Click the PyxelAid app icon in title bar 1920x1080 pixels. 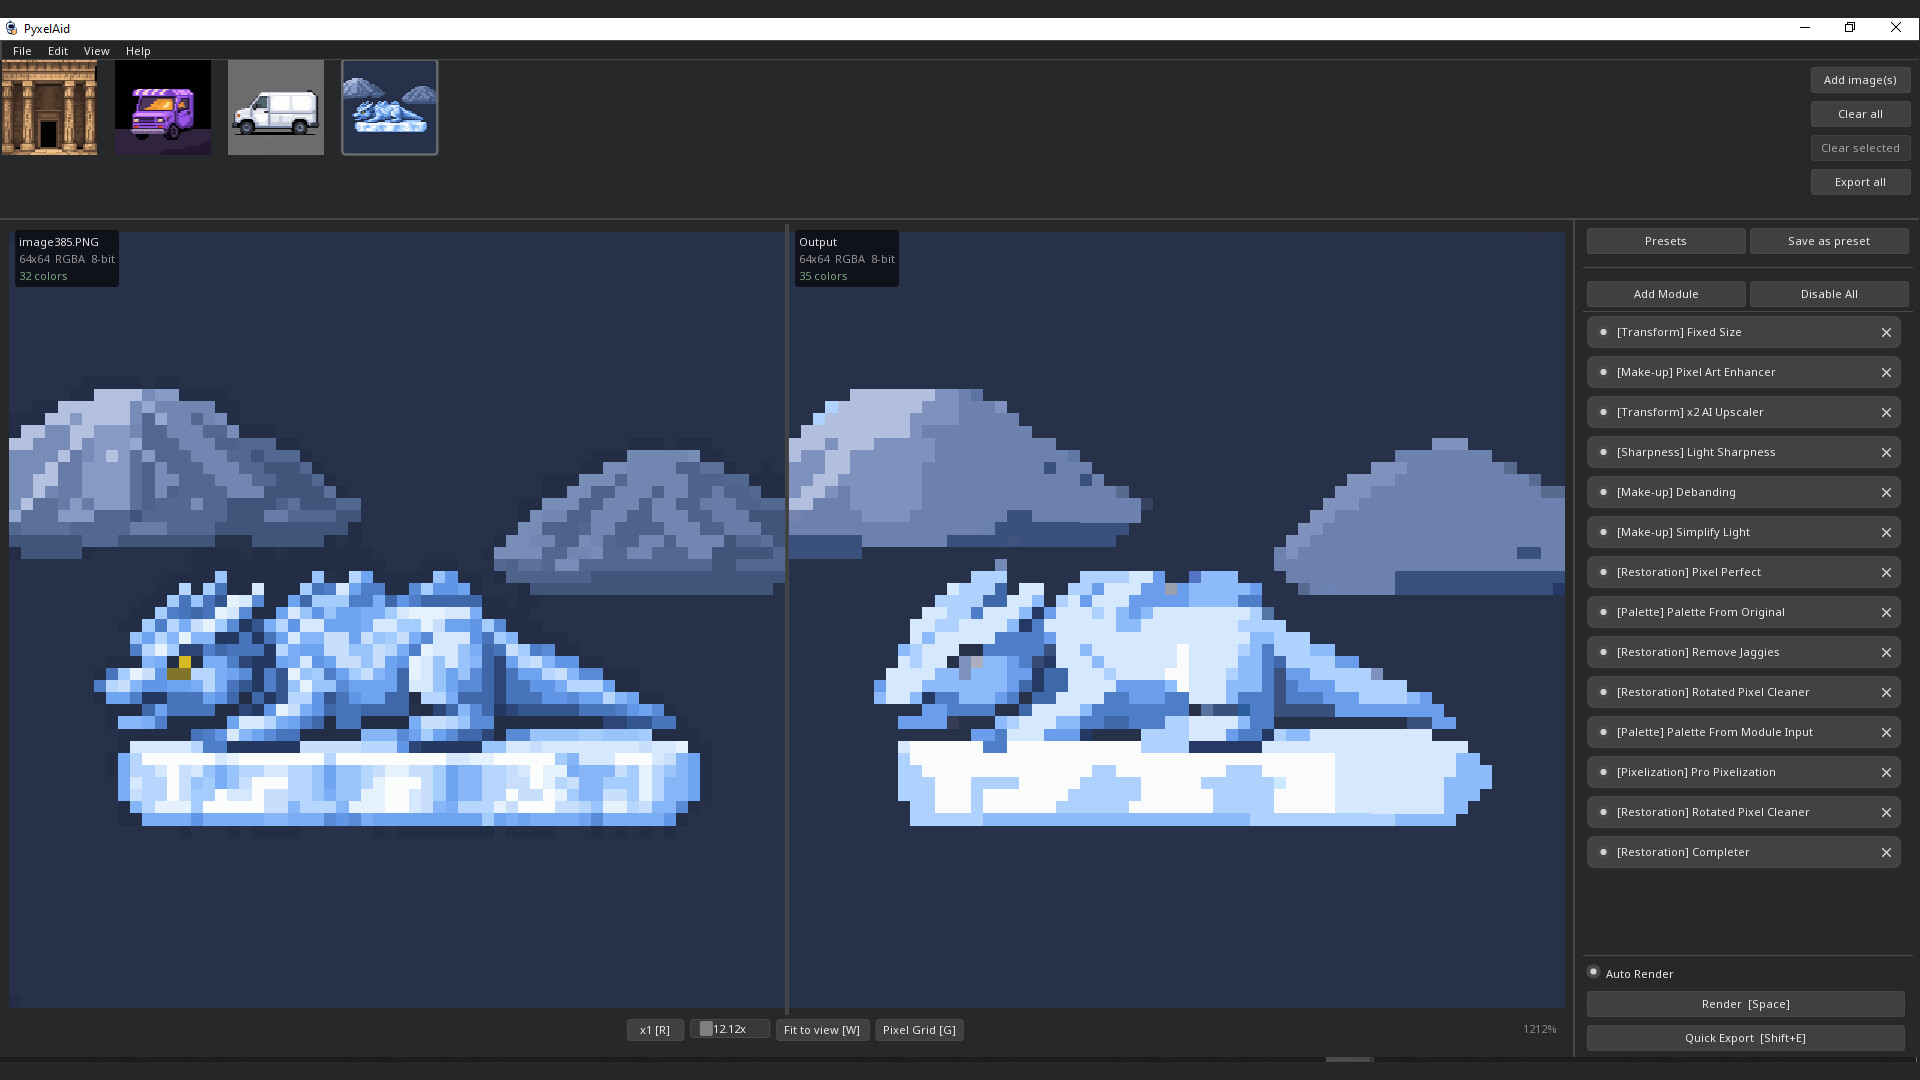12,28
